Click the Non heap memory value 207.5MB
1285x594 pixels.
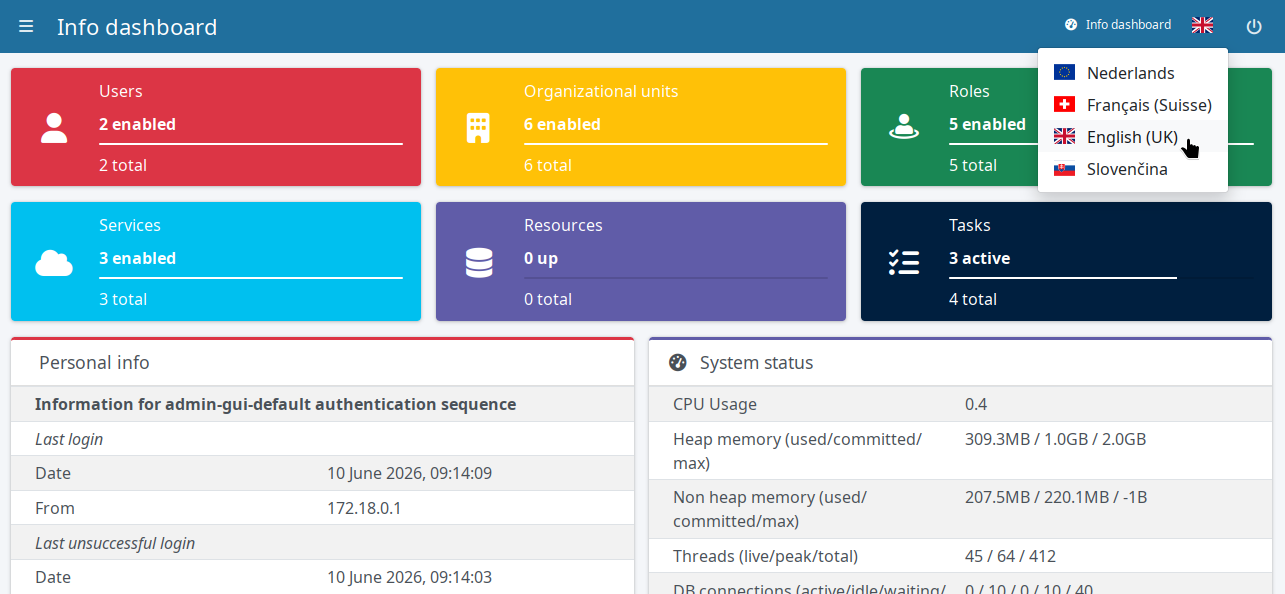click(1055, 497)
